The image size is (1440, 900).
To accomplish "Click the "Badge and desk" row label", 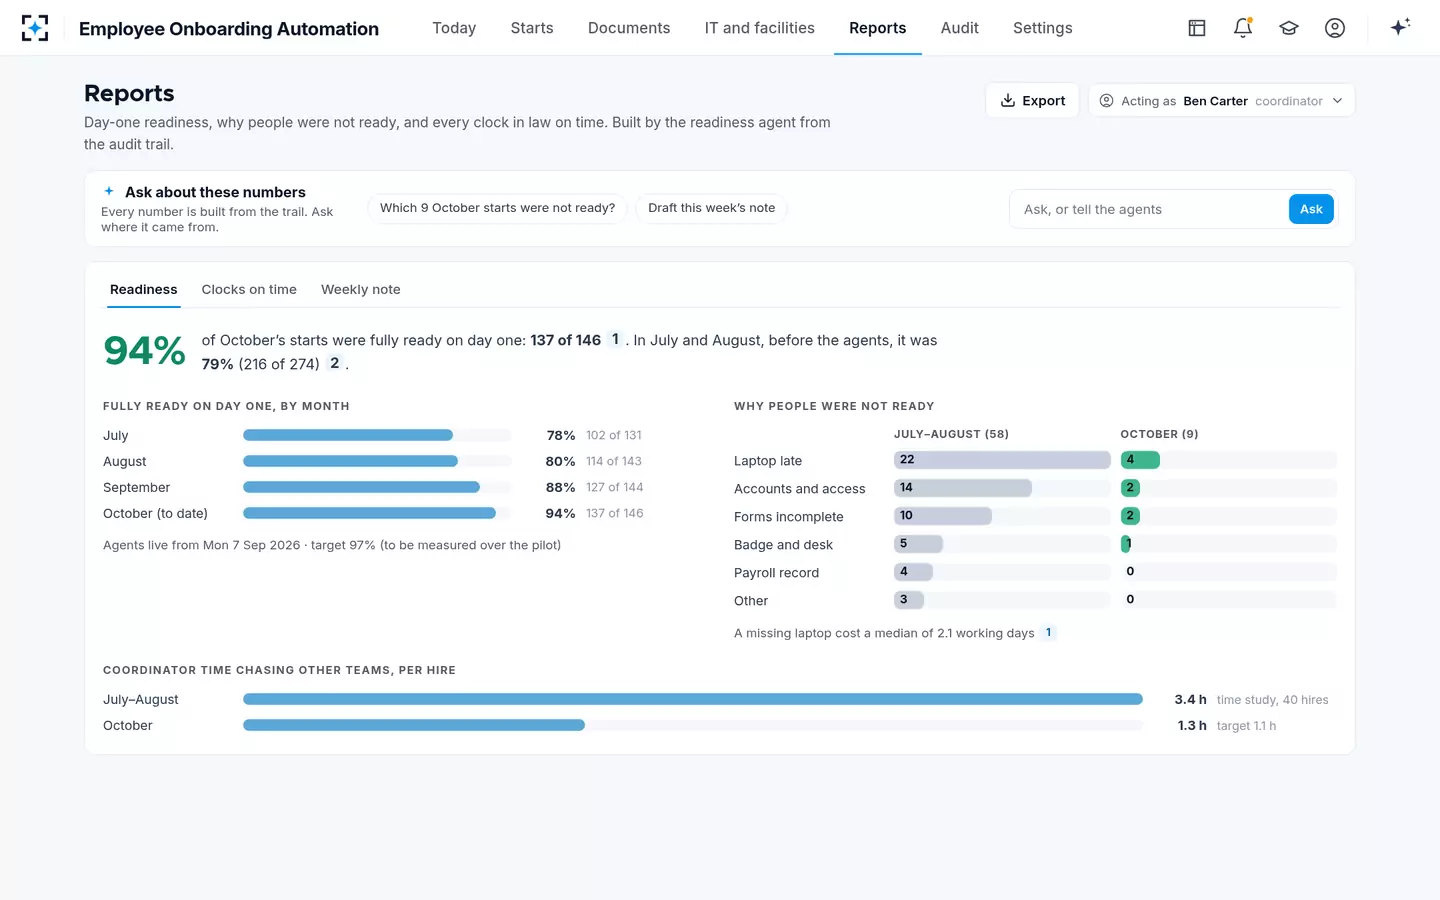I will (784, 545).
